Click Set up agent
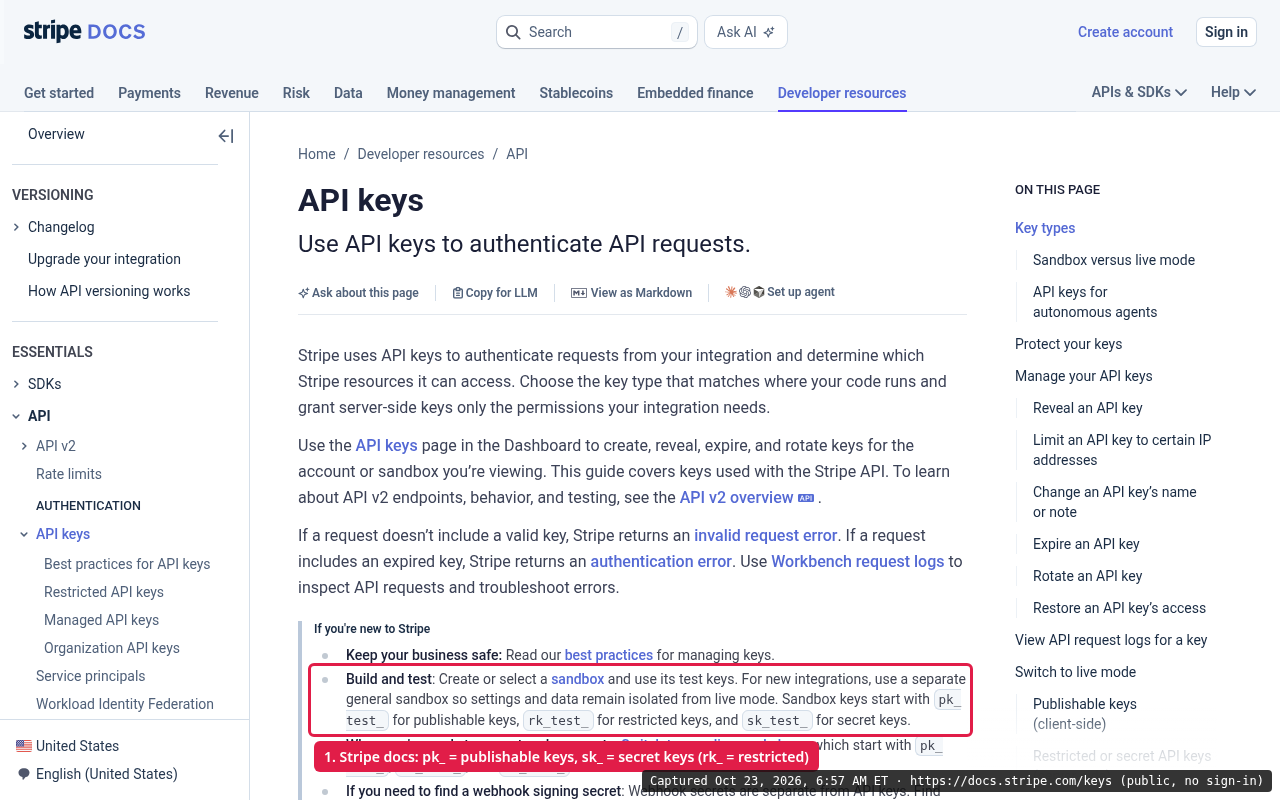The width and height of the screenshot is (1280, 800). 780,292
